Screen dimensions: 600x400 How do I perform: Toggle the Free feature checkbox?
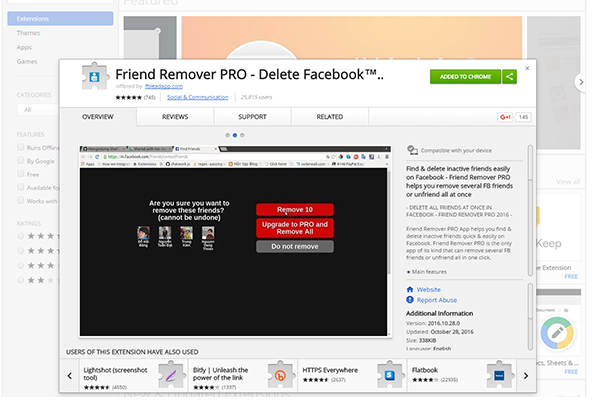point(21,174)
